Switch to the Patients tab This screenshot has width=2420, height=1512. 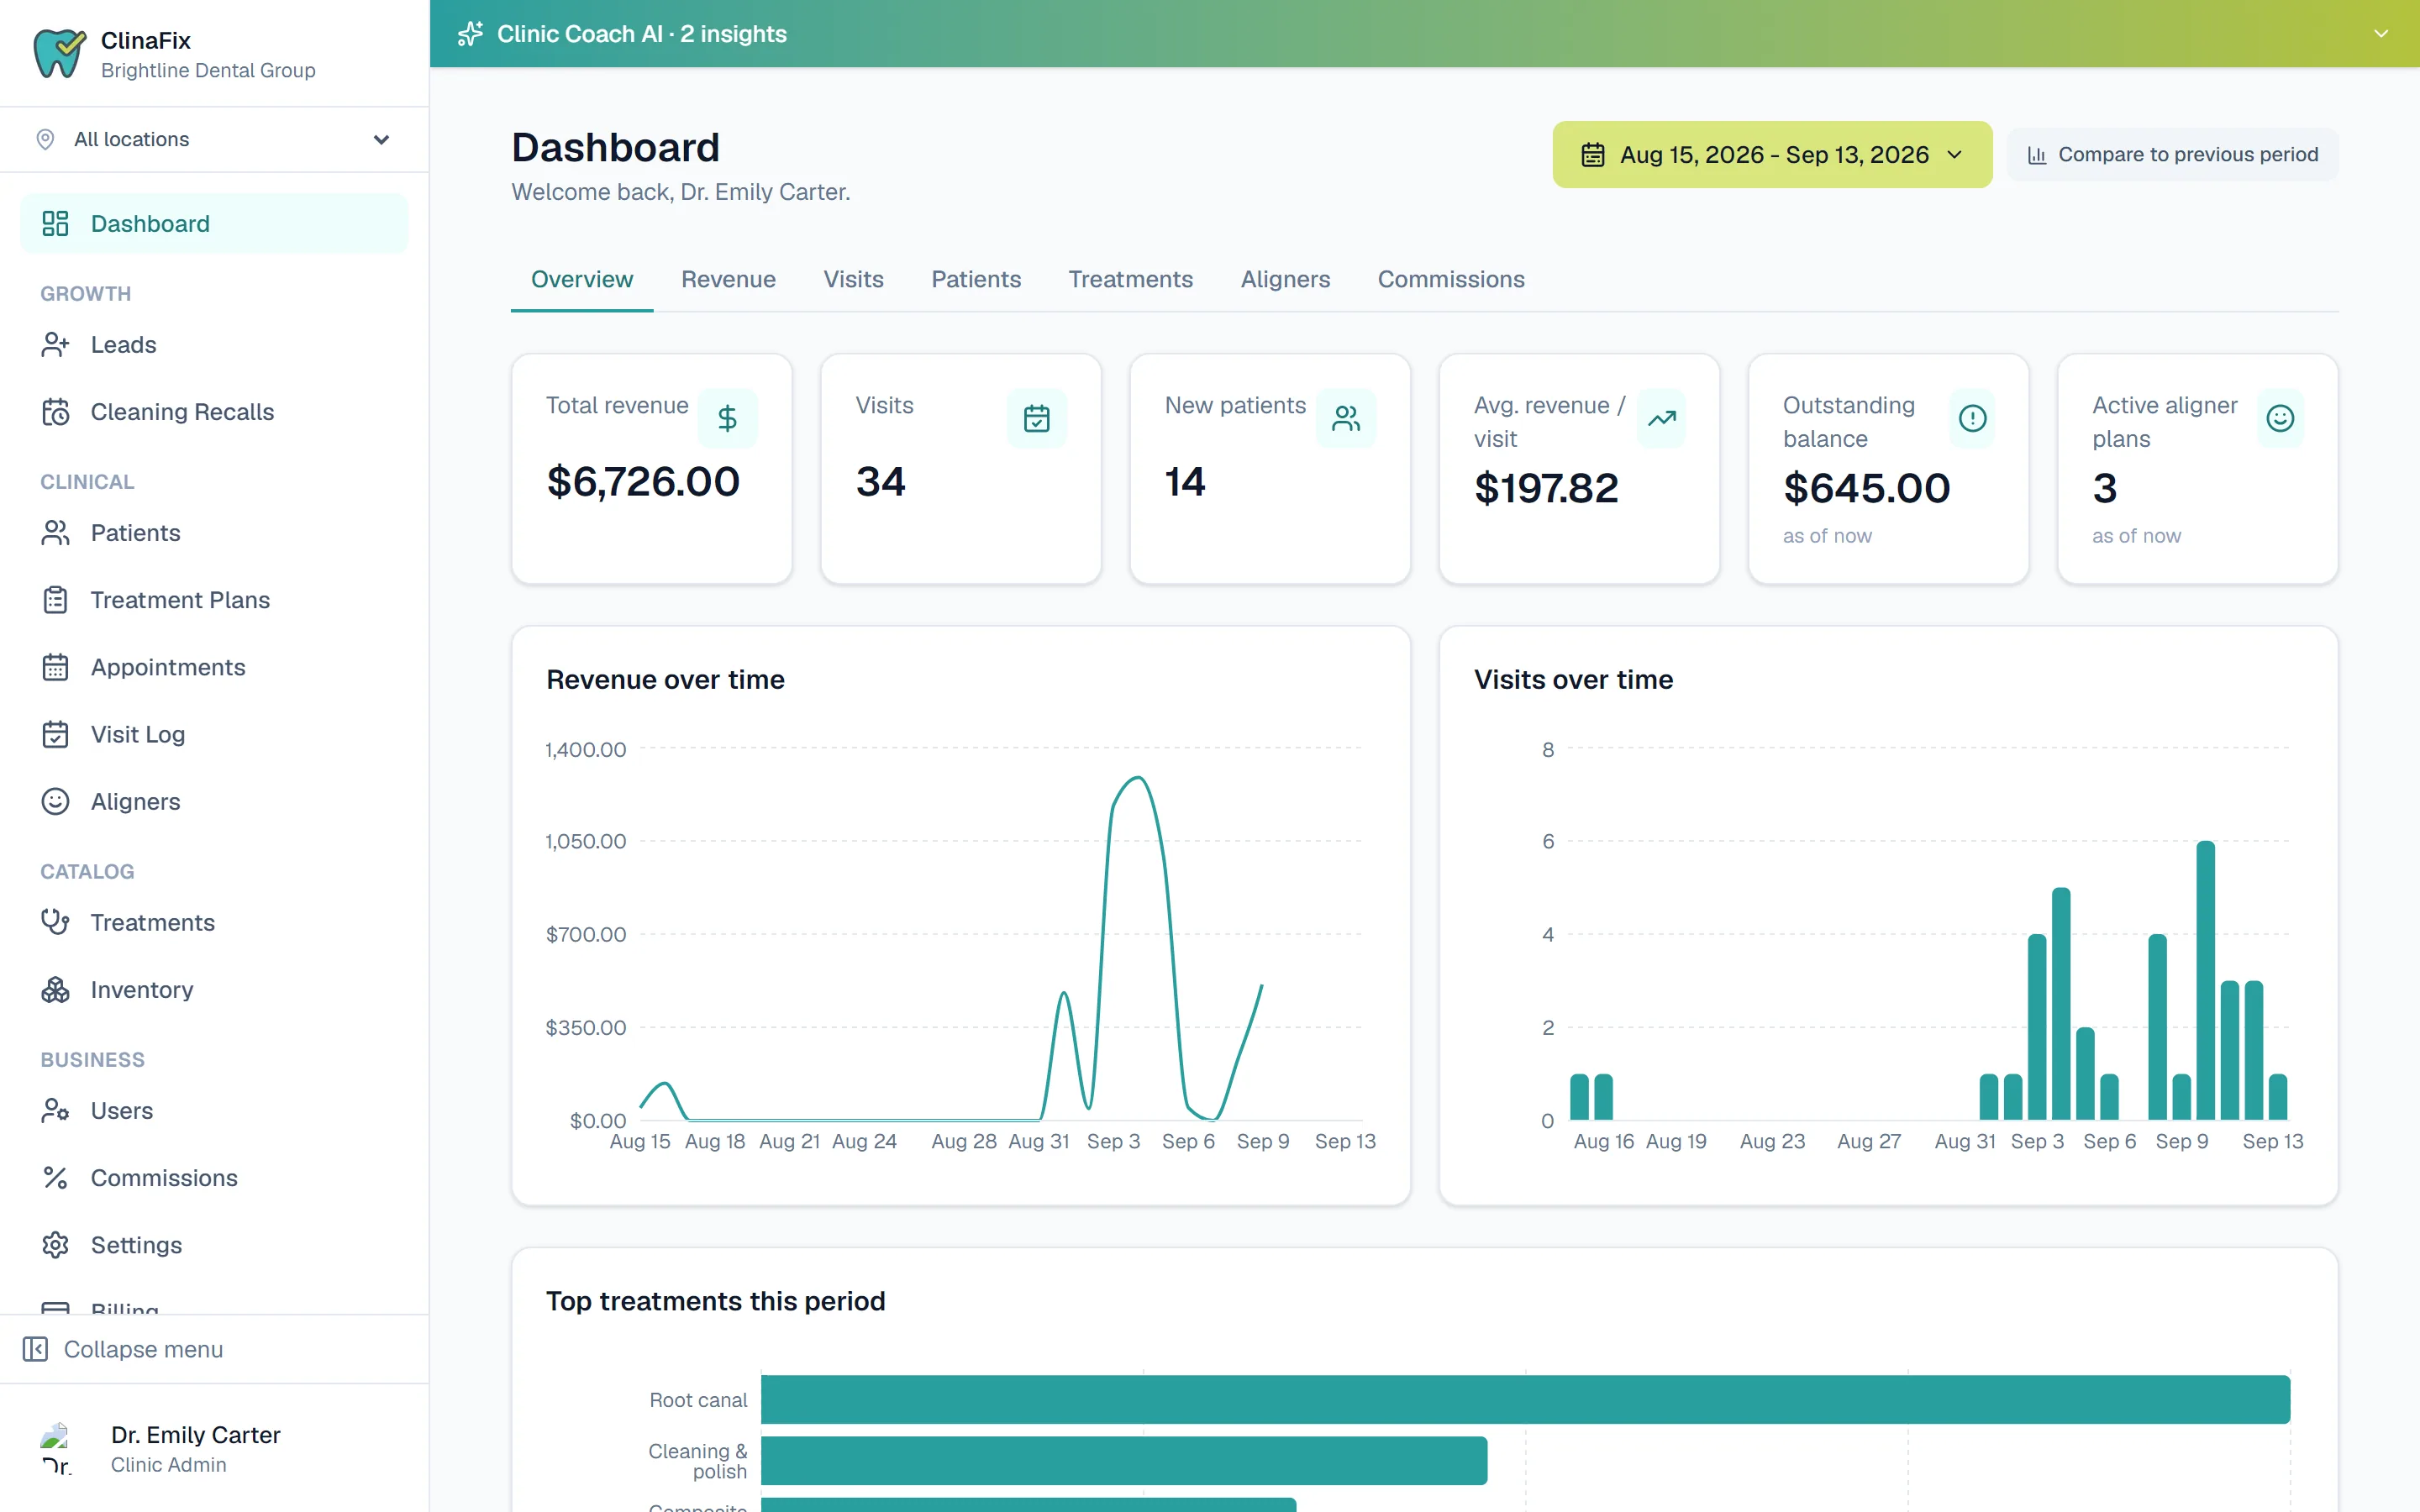(976, 279)
